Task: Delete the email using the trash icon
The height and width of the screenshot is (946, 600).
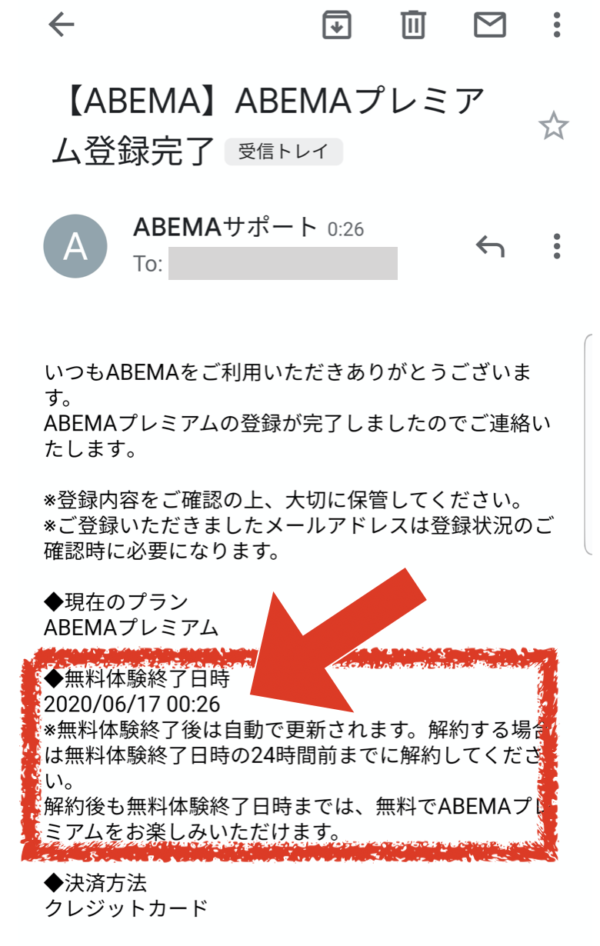Action: click(413, 25)
